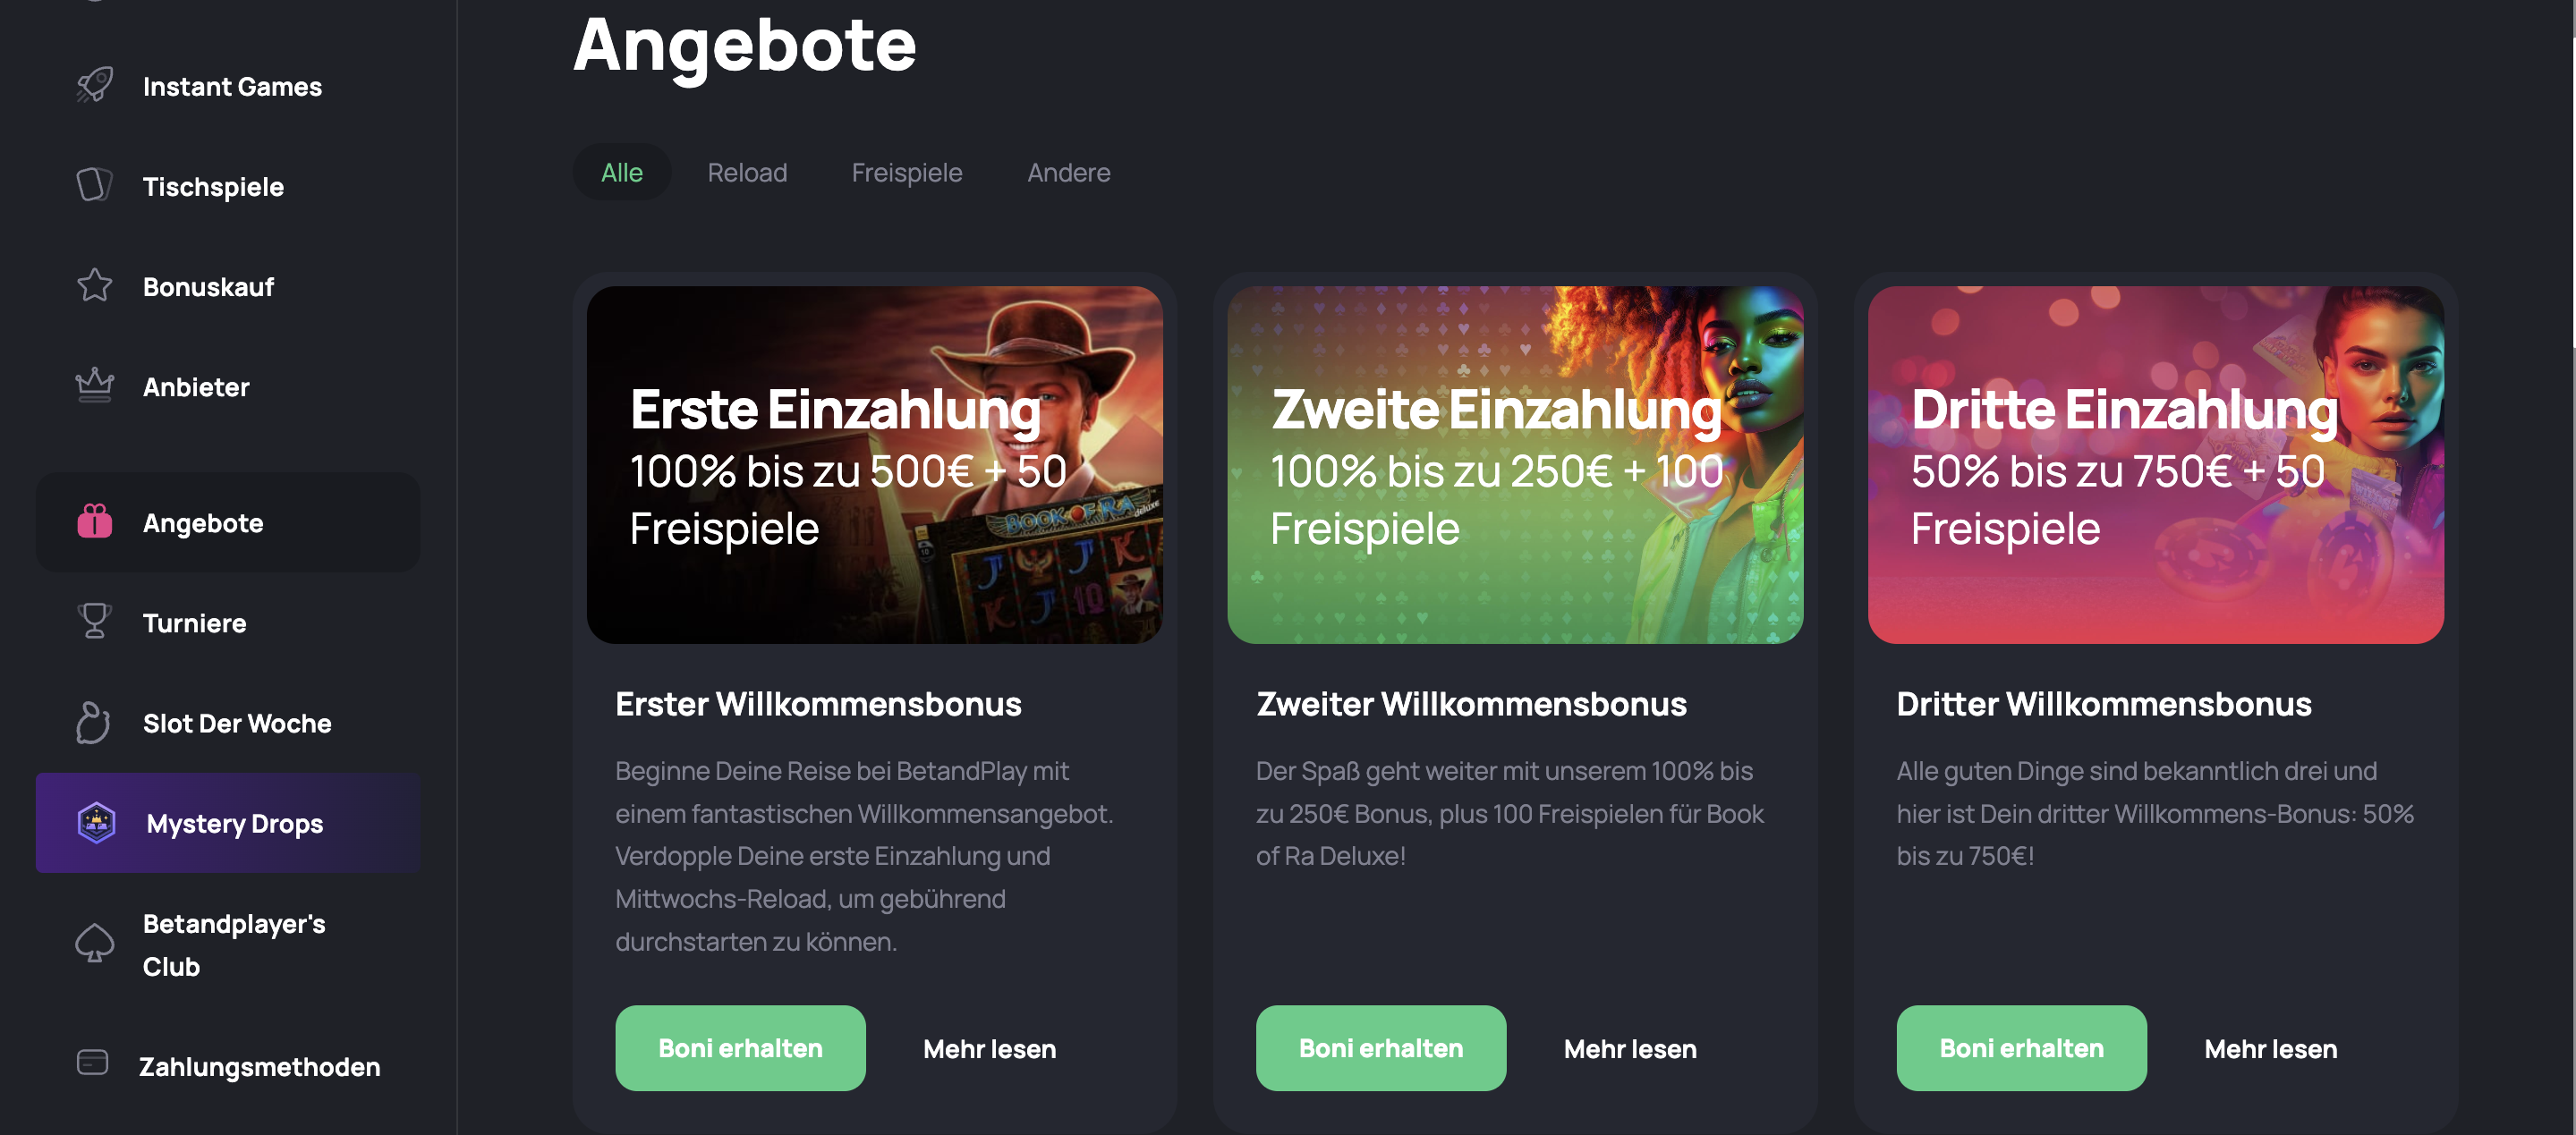Image resolution: width=2576 pixels, height=1135 pixels.
Task: Select the Tischspiele cards icon
Action: (95, 185)
